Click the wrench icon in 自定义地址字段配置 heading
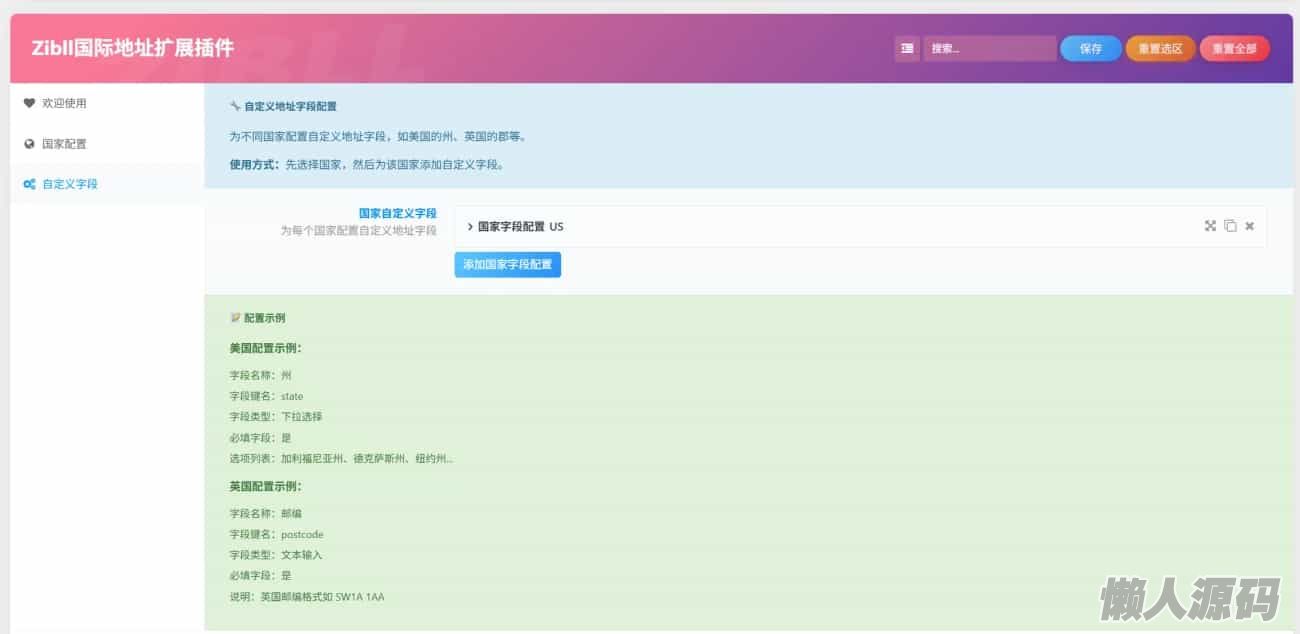 point(235,105)
